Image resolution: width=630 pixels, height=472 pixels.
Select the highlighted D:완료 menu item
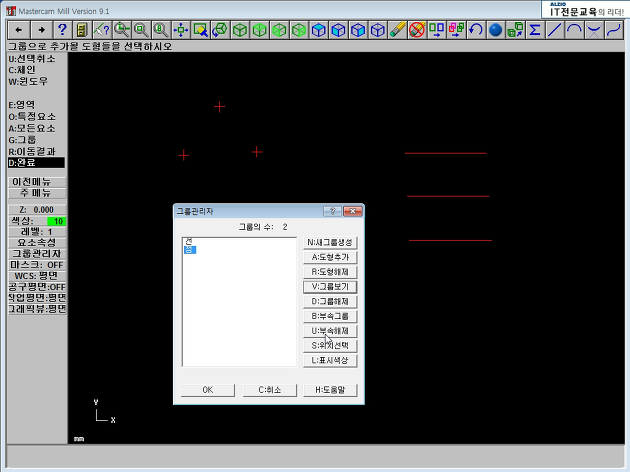[x=36, y=163]
